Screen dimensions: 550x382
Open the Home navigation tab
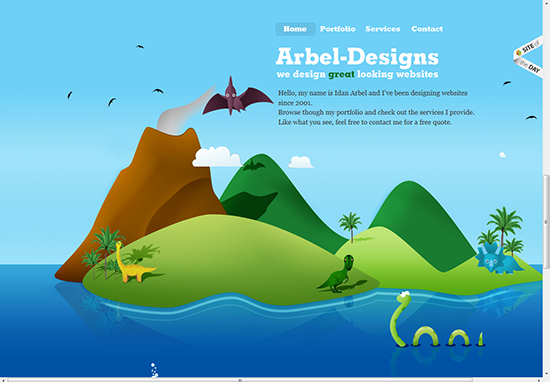click(295, 29)
